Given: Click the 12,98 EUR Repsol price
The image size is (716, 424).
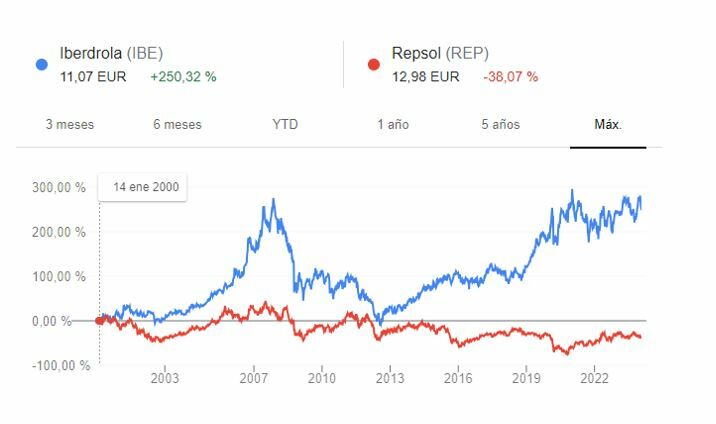Looking at the screenshot, I should tap(425, 76).
